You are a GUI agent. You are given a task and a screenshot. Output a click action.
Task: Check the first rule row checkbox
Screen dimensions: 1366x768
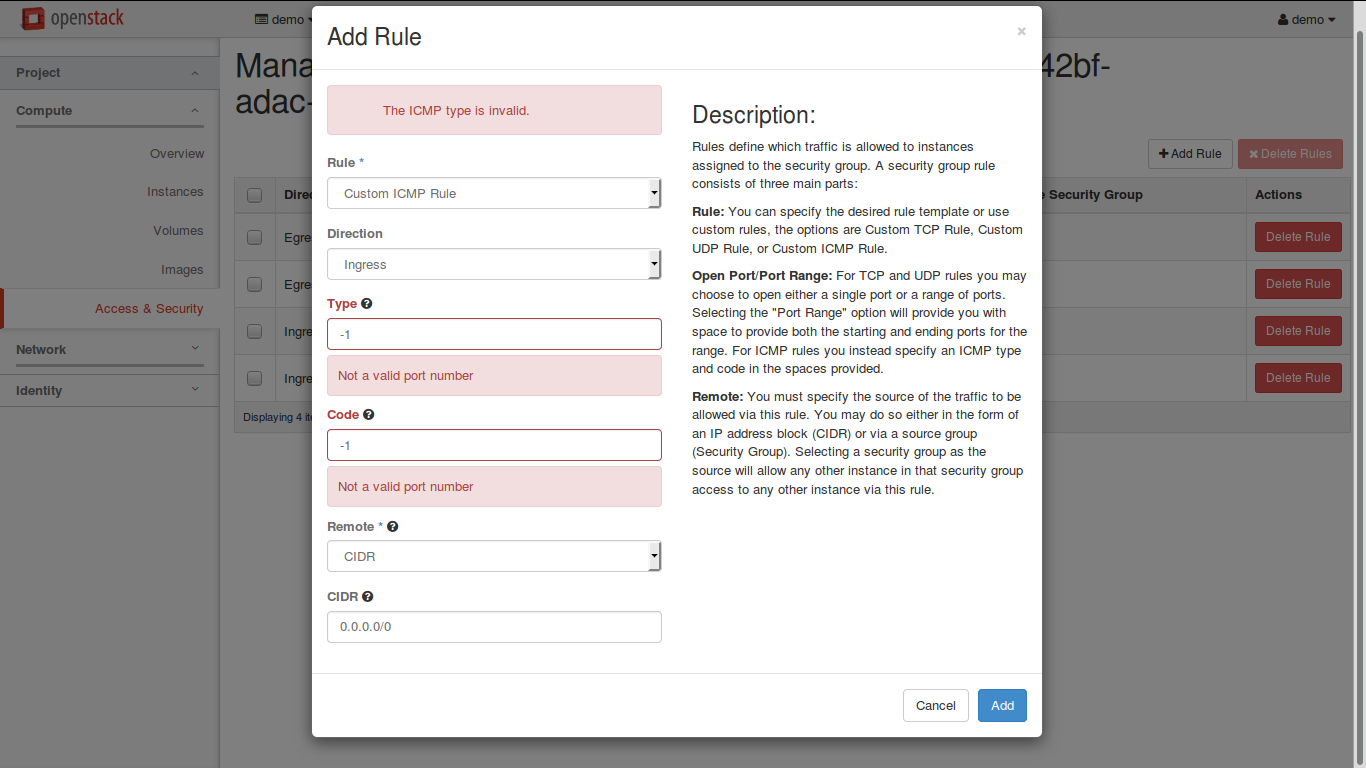pos(254,237)
